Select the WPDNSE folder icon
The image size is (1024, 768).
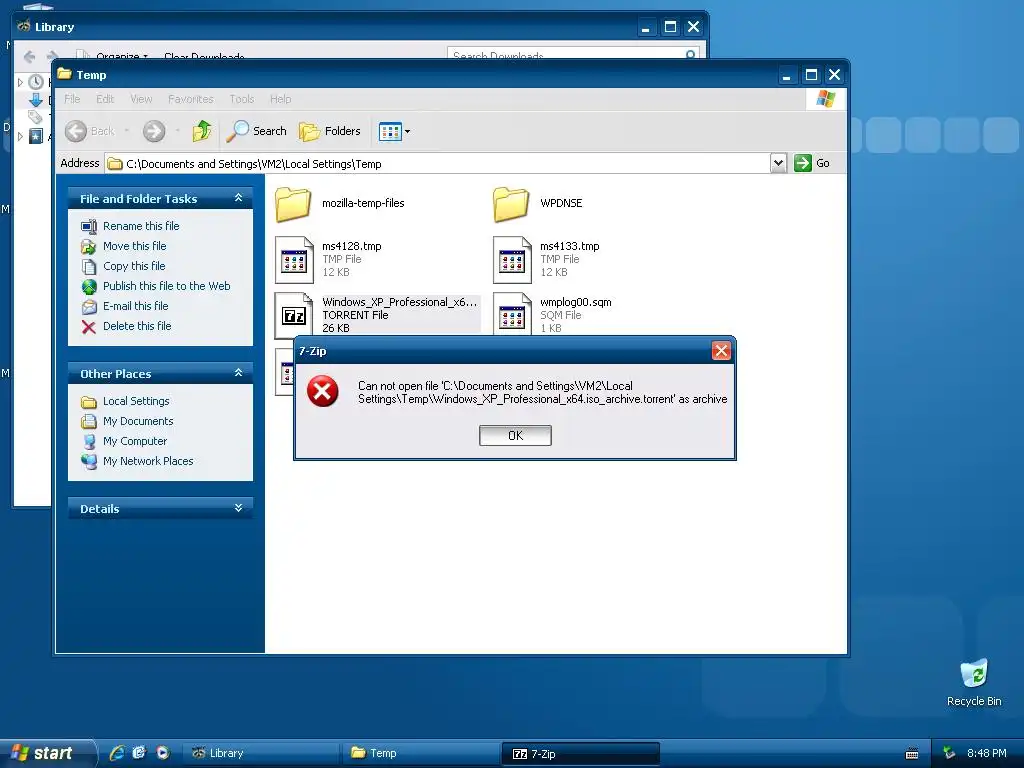(511, 204)
